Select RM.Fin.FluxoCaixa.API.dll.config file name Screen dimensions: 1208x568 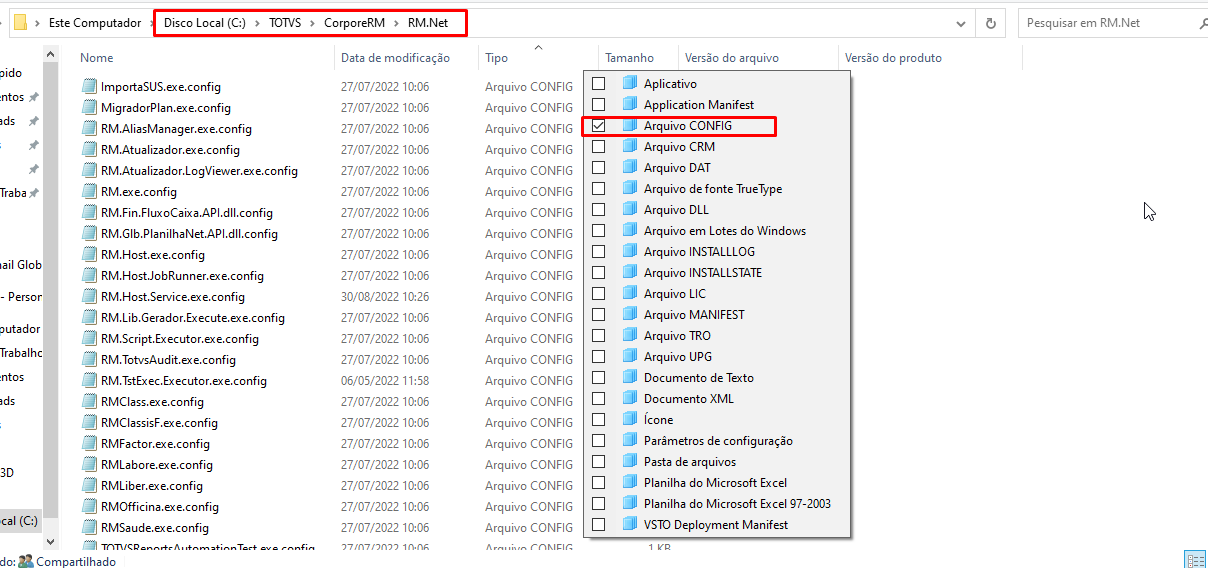[x=187, y=213]
